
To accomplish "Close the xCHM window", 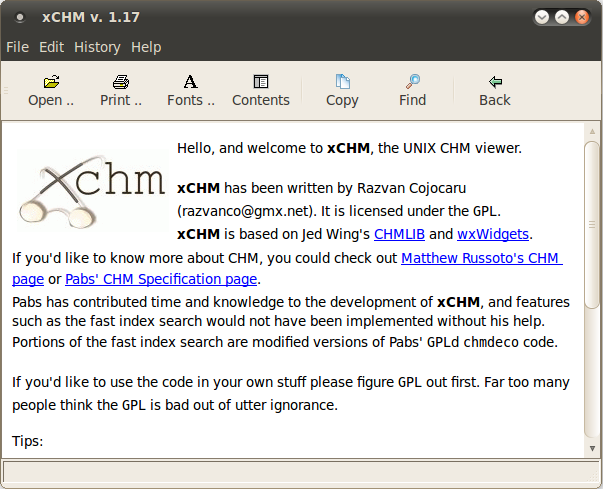I will click(582, 17).
